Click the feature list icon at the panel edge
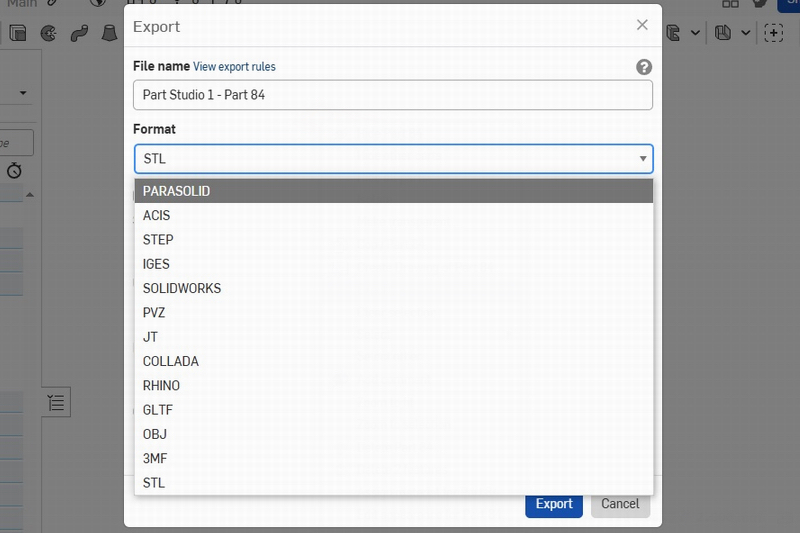The image size is (800, 533). (56, 403)
